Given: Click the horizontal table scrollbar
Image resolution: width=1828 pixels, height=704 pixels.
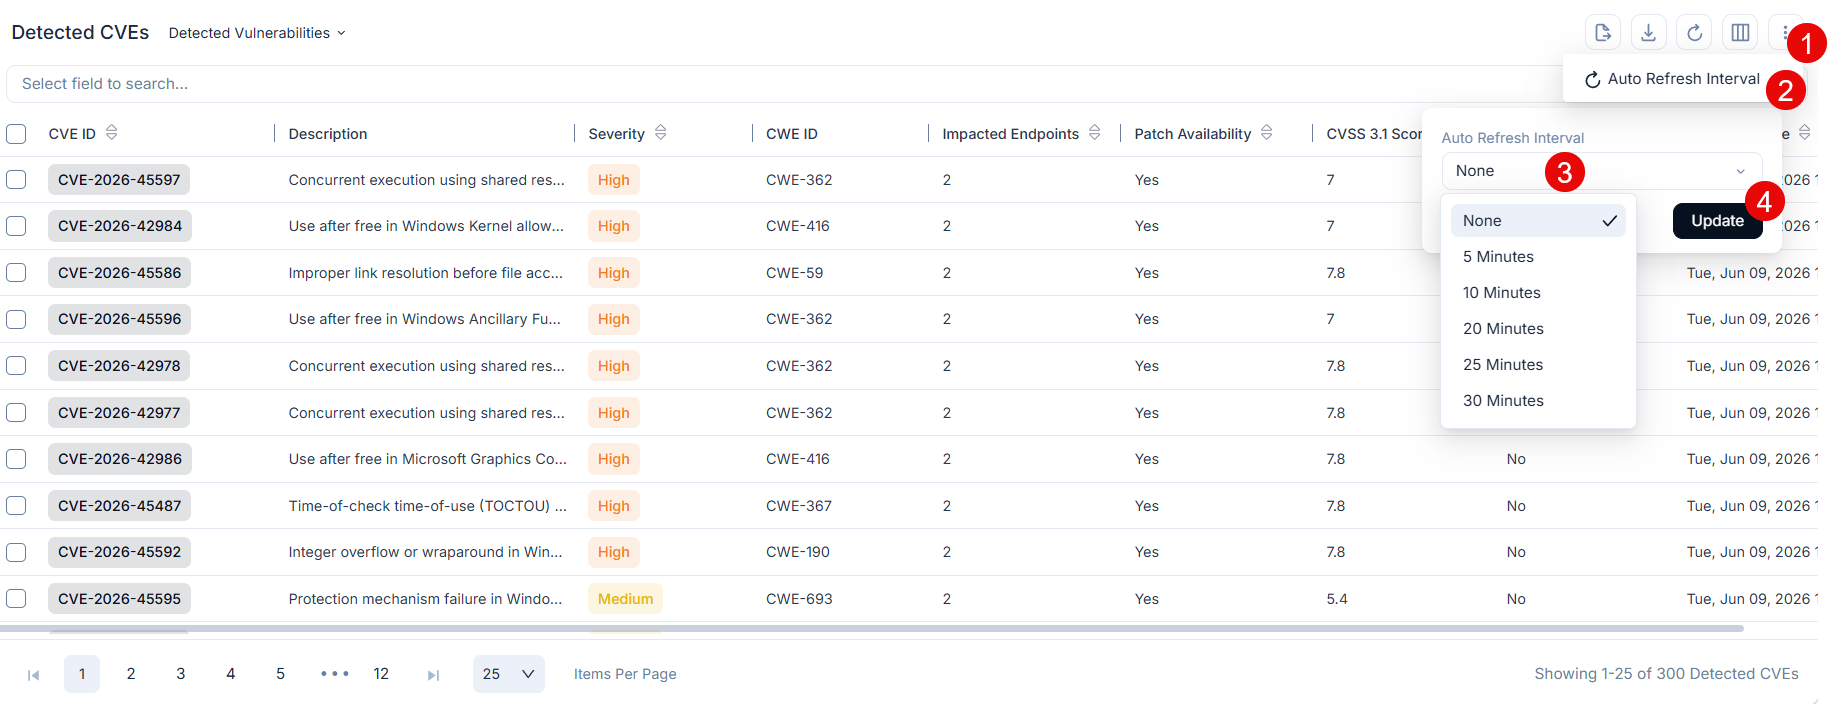Looking at the screenshot, I should pos(872,629).
